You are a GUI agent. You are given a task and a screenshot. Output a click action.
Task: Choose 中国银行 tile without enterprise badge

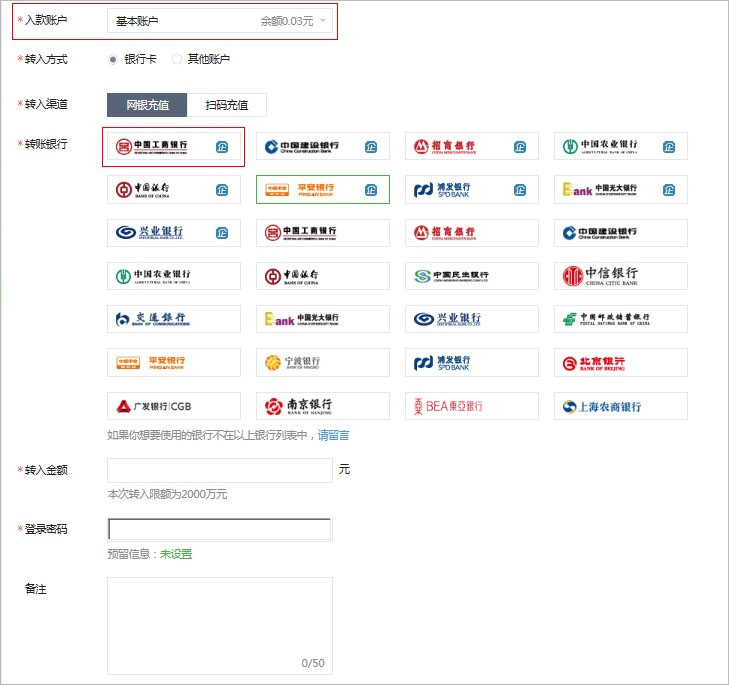(x=323, y=276)
